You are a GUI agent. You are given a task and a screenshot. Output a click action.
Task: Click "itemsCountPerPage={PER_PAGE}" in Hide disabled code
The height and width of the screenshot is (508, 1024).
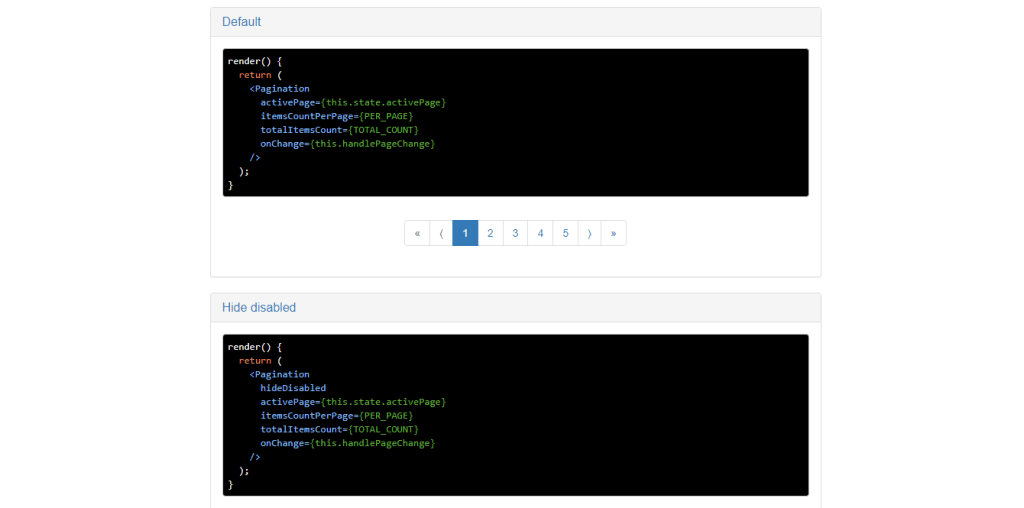pos(337,416)
